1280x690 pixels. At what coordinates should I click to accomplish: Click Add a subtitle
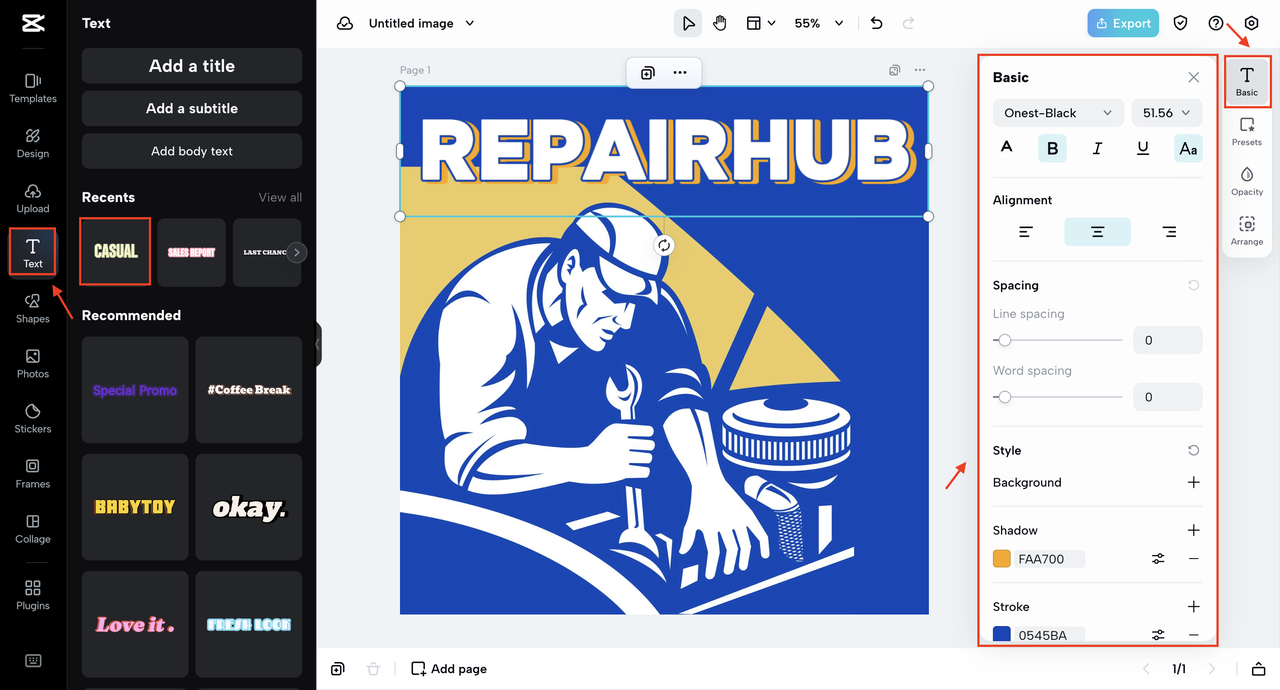point(192,108)
